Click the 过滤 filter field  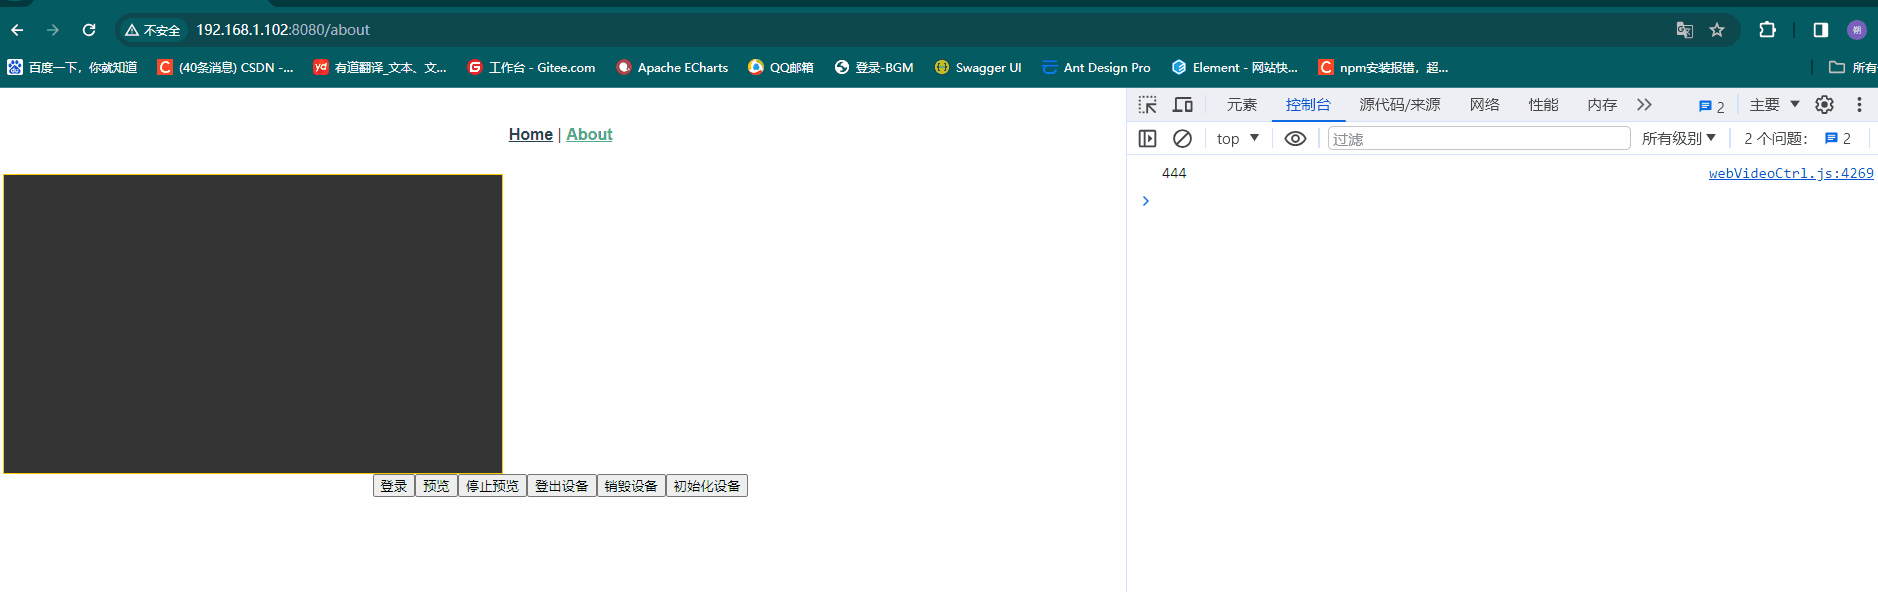pyautogui.click(x=1479, y=139)
